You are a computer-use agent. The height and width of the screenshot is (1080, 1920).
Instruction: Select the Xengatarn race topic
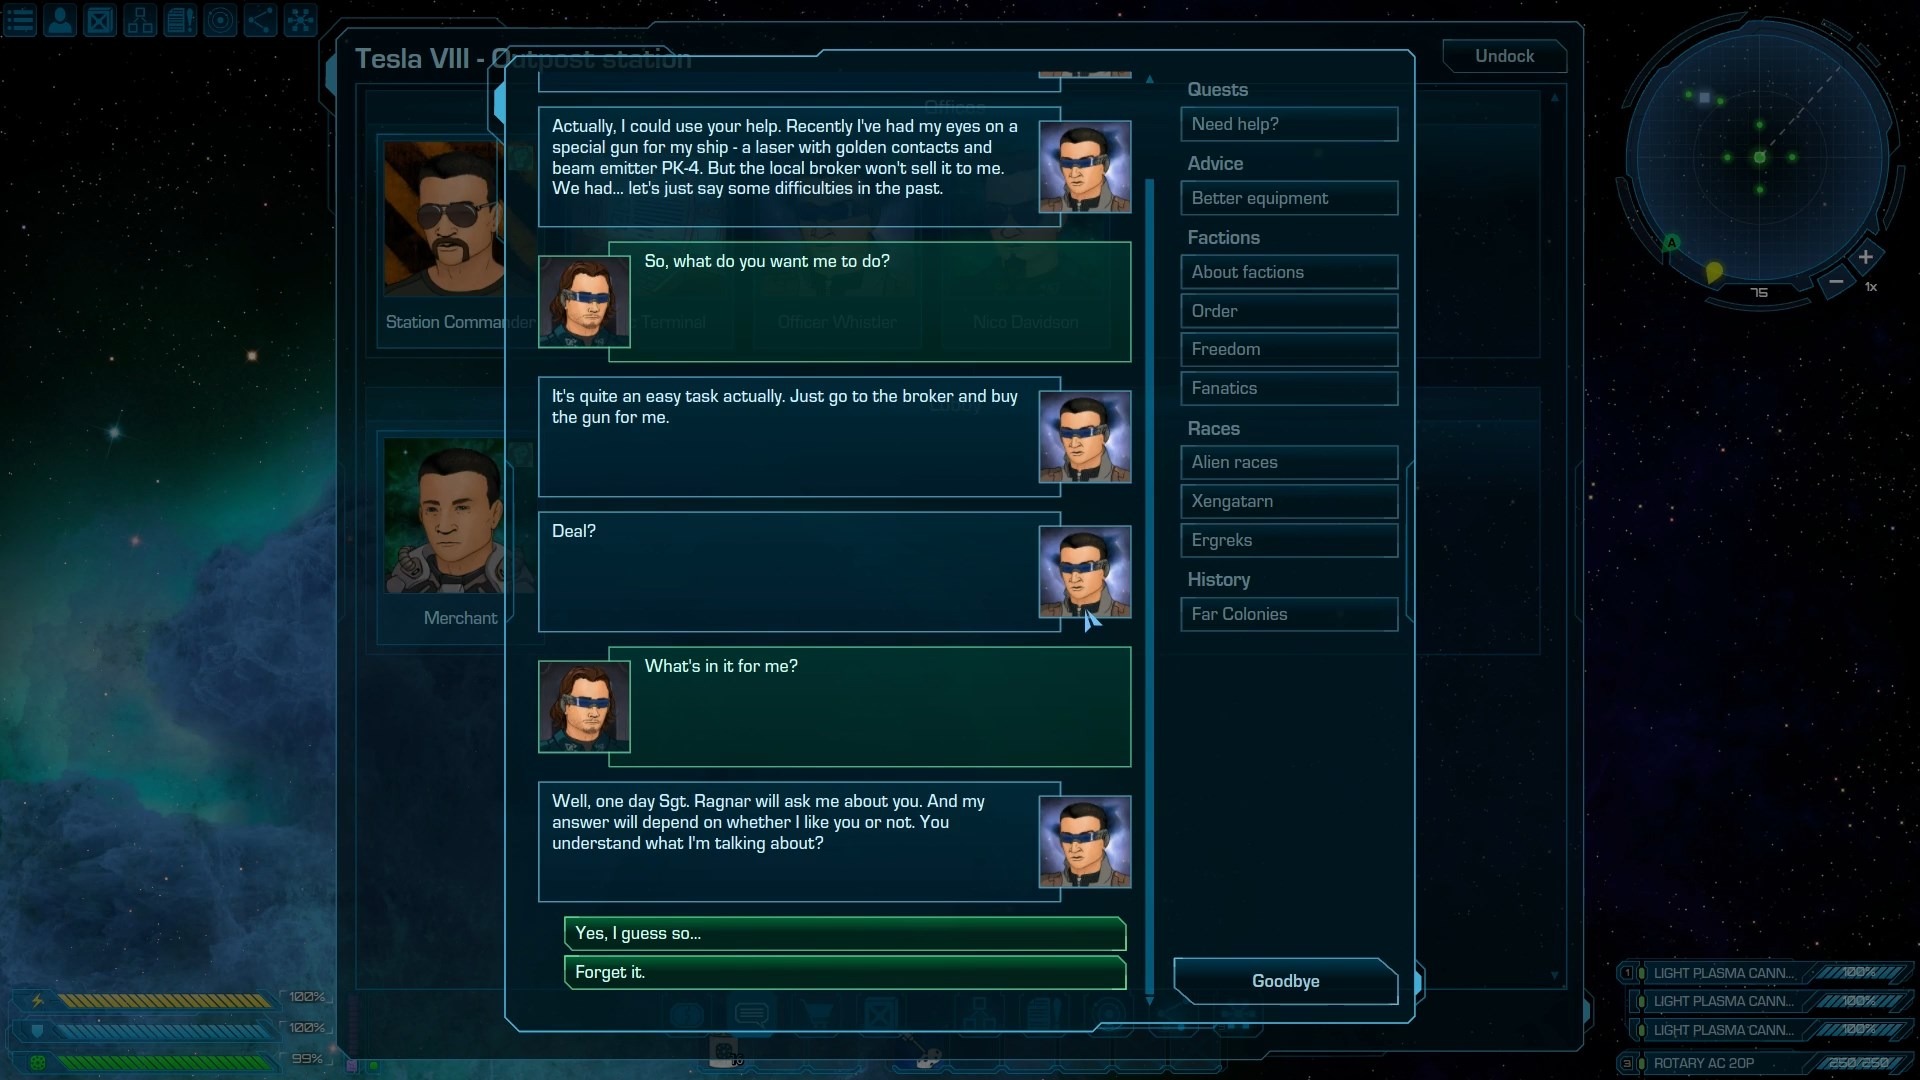[x=1289, y=501]
